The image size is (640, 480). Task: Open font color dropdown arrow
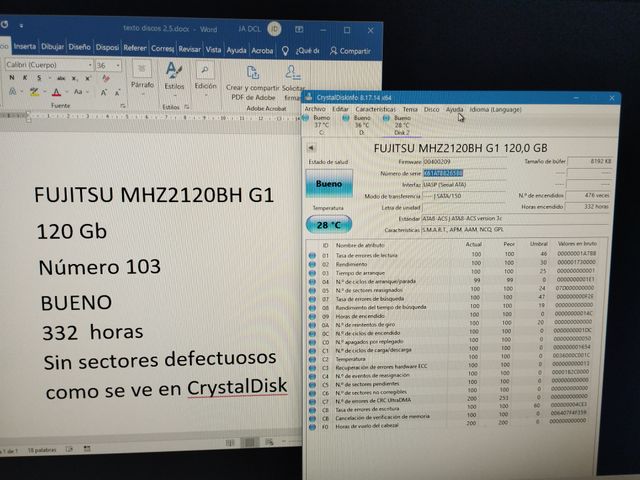[66, 92]
